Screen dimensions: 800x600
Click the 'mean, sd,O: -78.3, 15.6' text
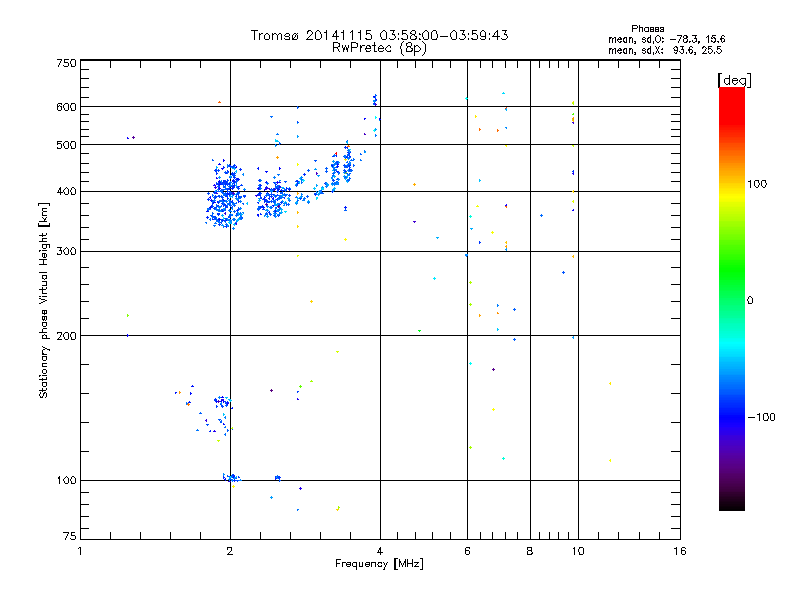(x=666, y=39)
